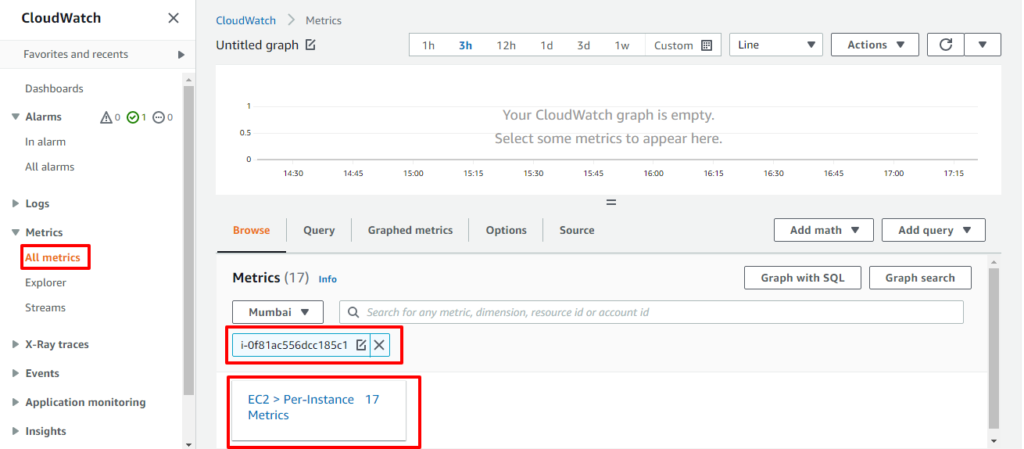
Task: Close the CloudWatch navigation panel
Action: click(x=173, y=18)
